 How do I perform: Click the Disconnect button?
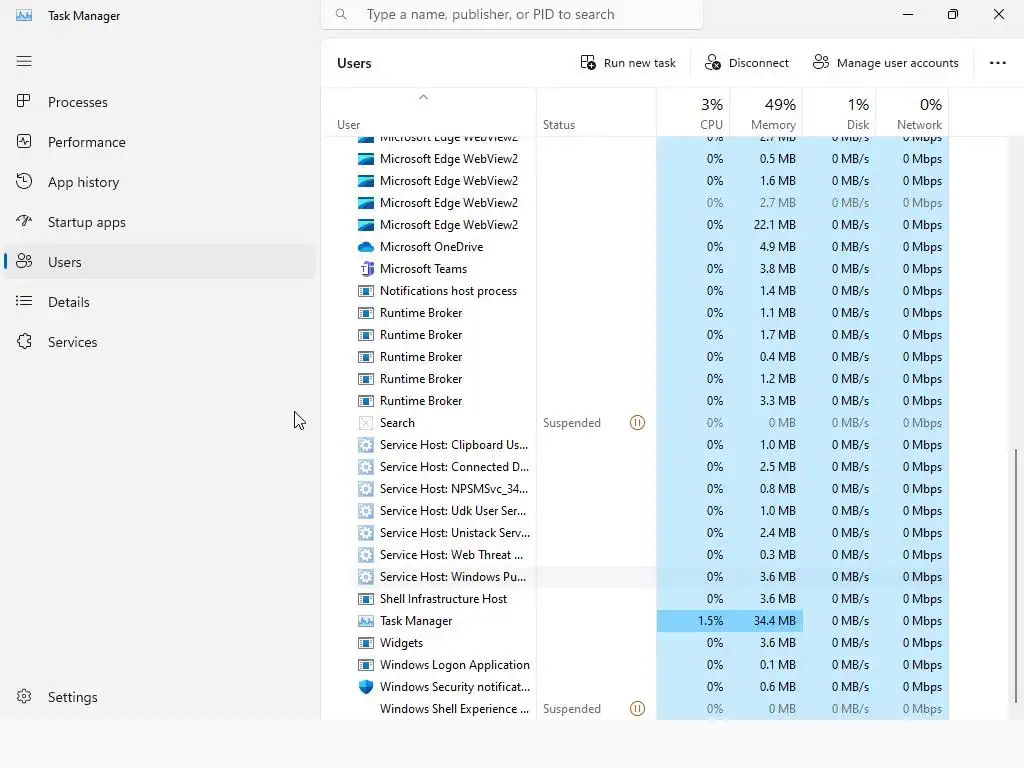click(747, 63)
